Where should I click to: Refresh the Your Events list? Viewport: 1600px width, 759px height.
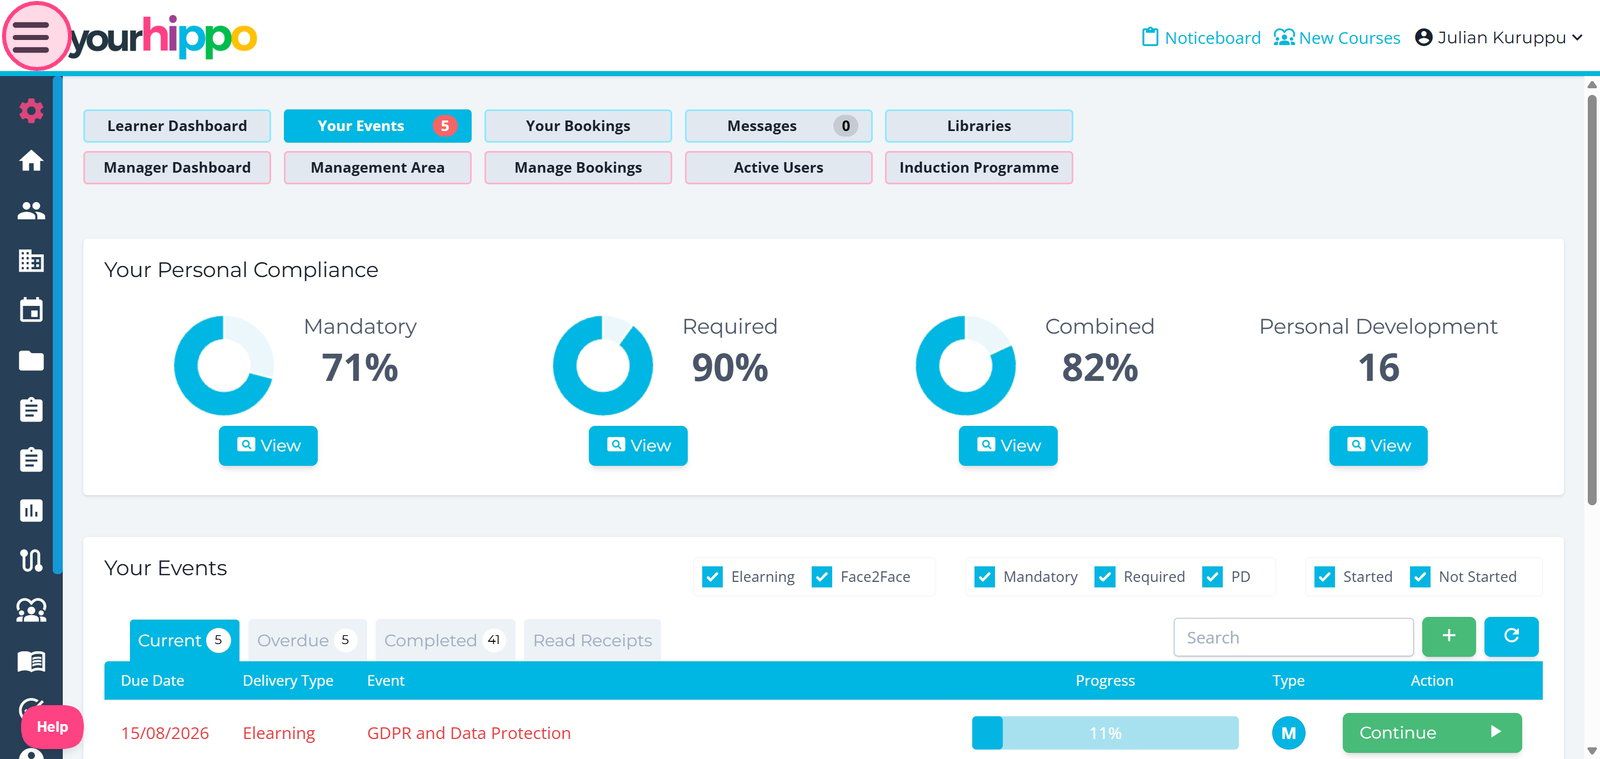[x=1512, y=637]
